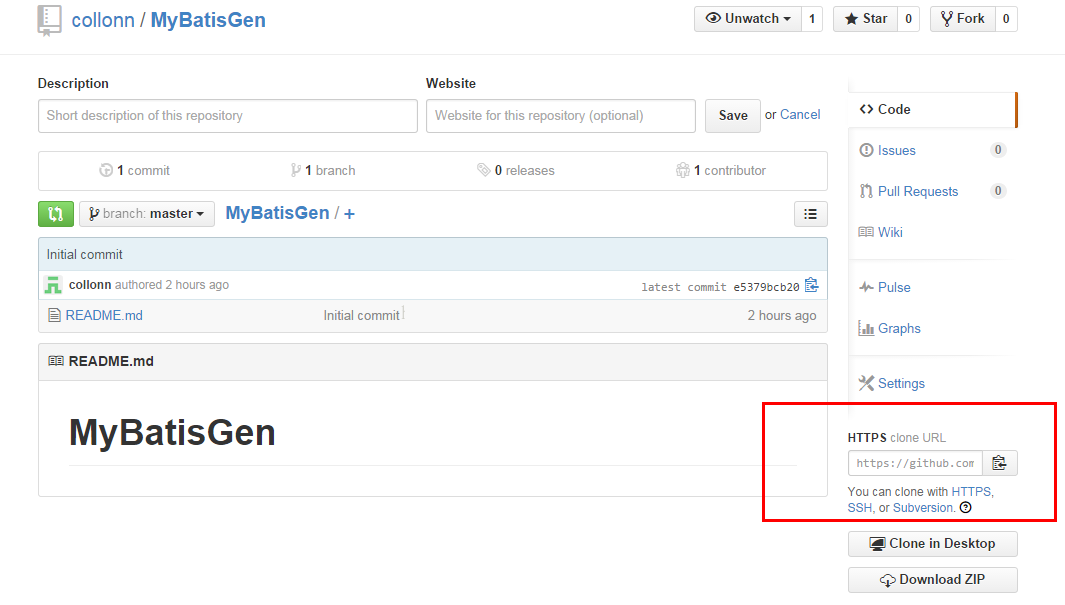The width and height of the screenshot is (1065, 605).
Task: Click the stargazers count of 0
Action: (908, 19)
